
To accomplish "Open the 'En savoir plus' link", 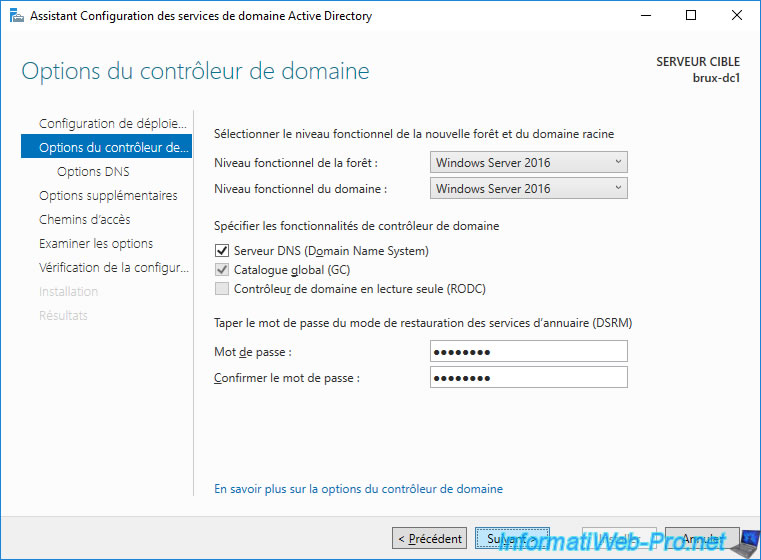I will (x=358, y=489).
